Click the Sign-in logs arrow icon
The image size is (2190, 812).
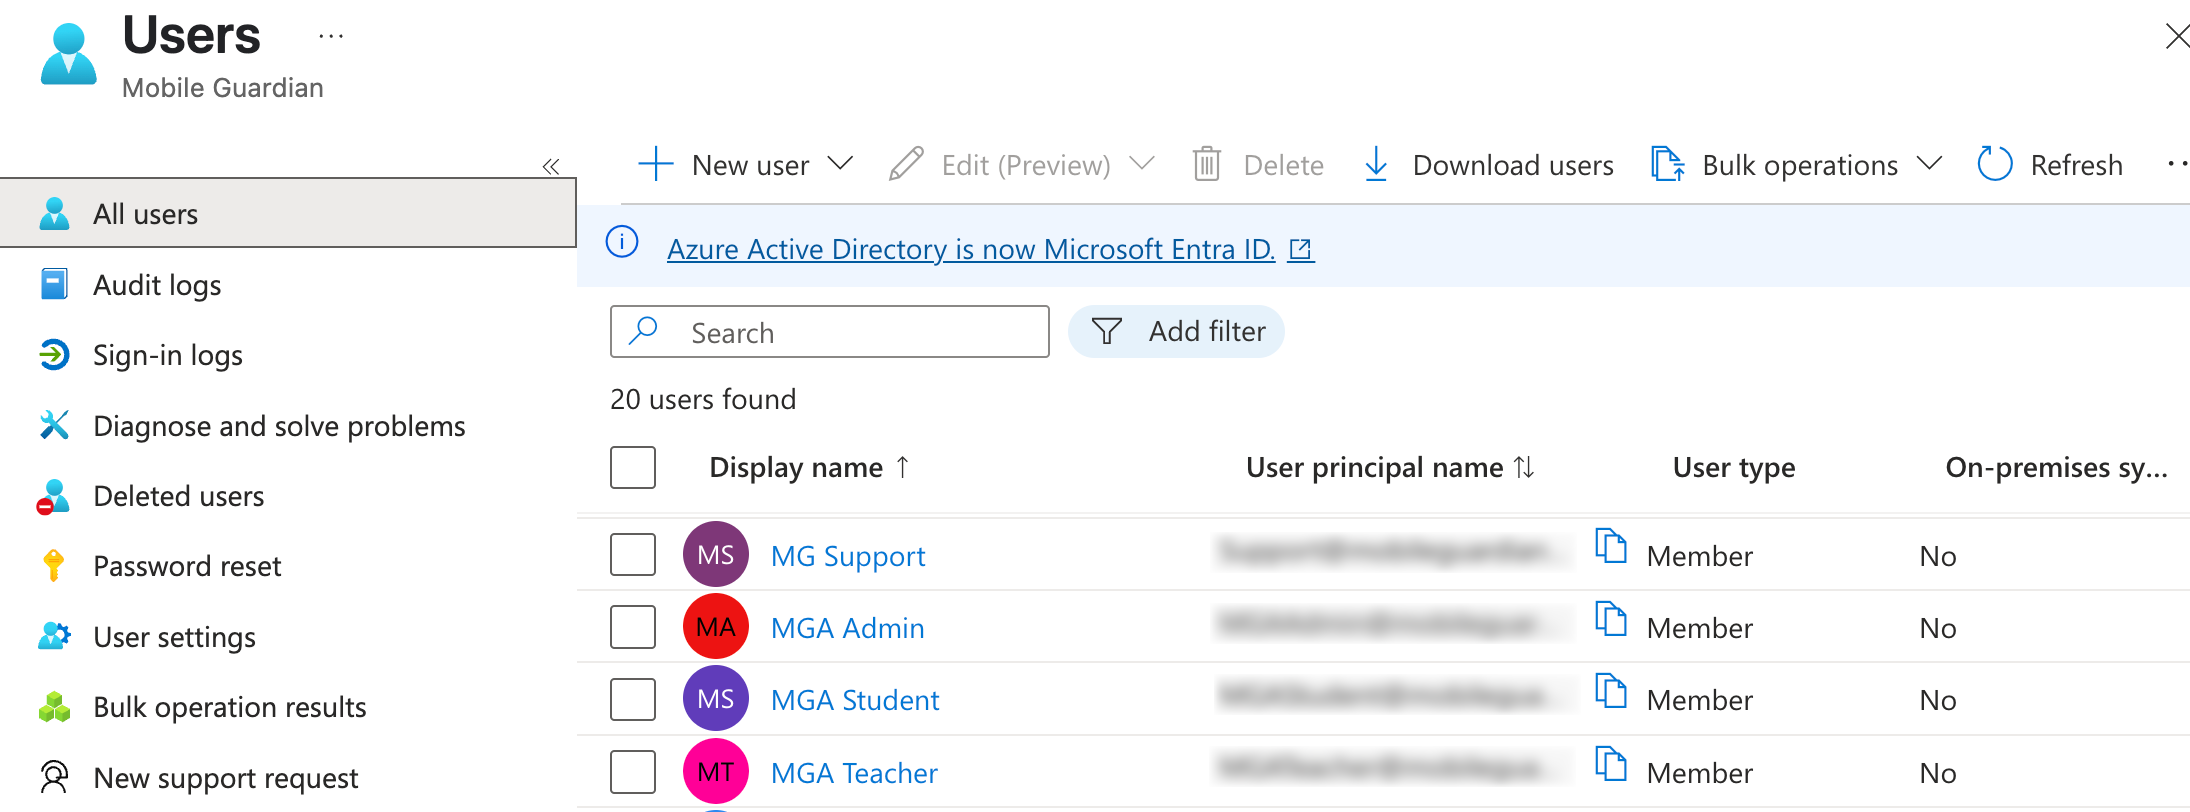pyautogui.click(x=54, y=355)
